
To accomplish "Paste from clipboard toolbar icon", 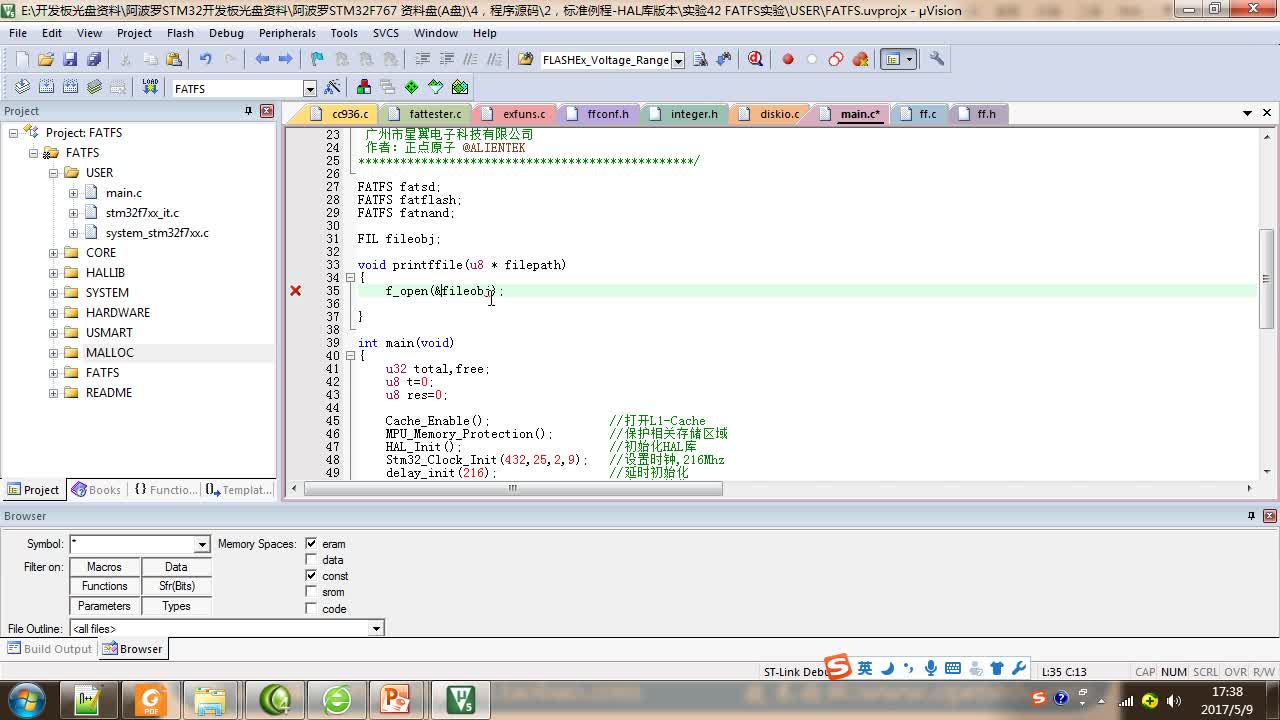I will pyautogui.click(x=174, y=59).
